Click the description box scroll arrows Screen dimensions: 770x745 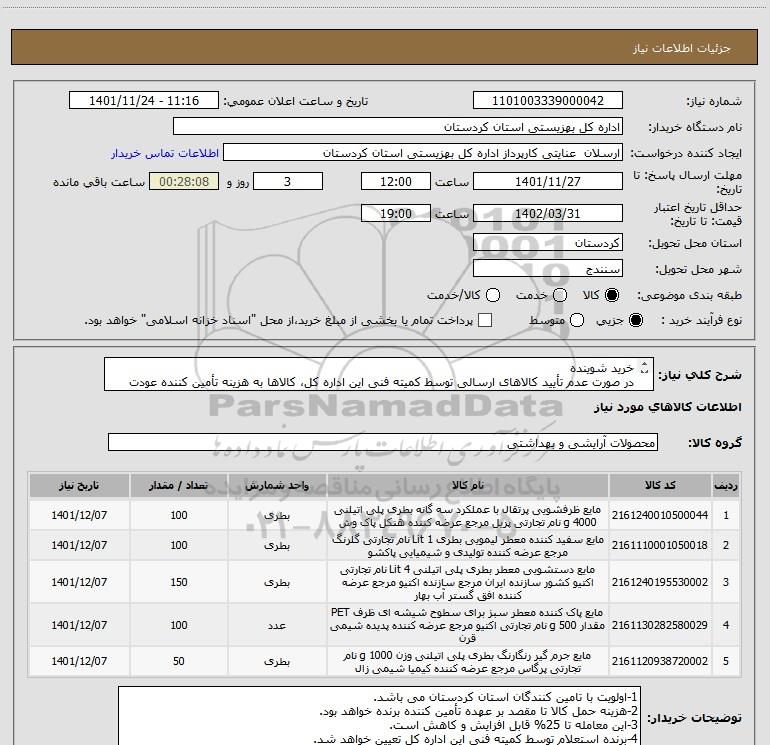coord(645,368)
